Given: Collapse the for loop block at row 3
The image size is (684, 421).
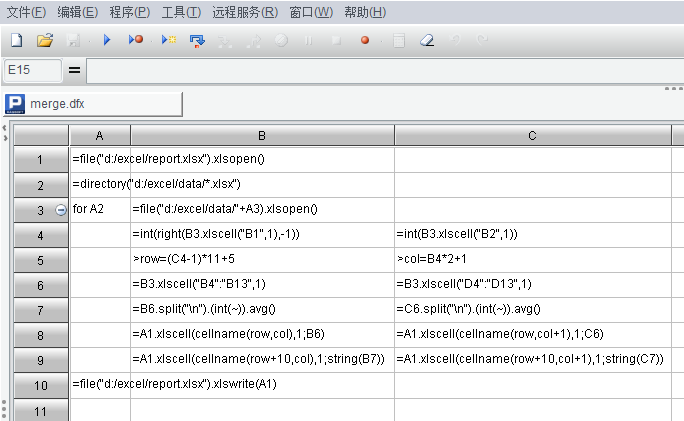Looking at the screenshot, I should 61,210.
